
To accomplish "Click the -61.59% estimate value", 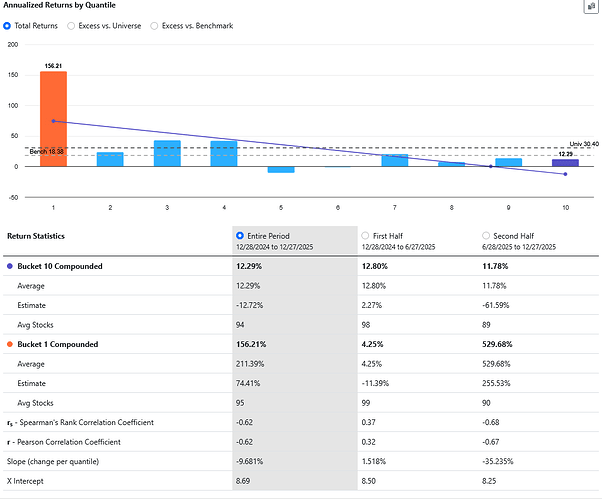I will coord(496,305).
